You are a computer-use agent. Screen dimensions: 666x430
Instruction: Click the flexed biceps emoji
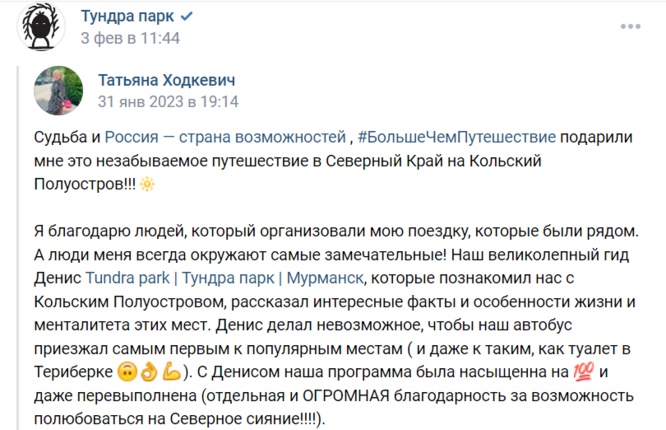coord(172,372)
